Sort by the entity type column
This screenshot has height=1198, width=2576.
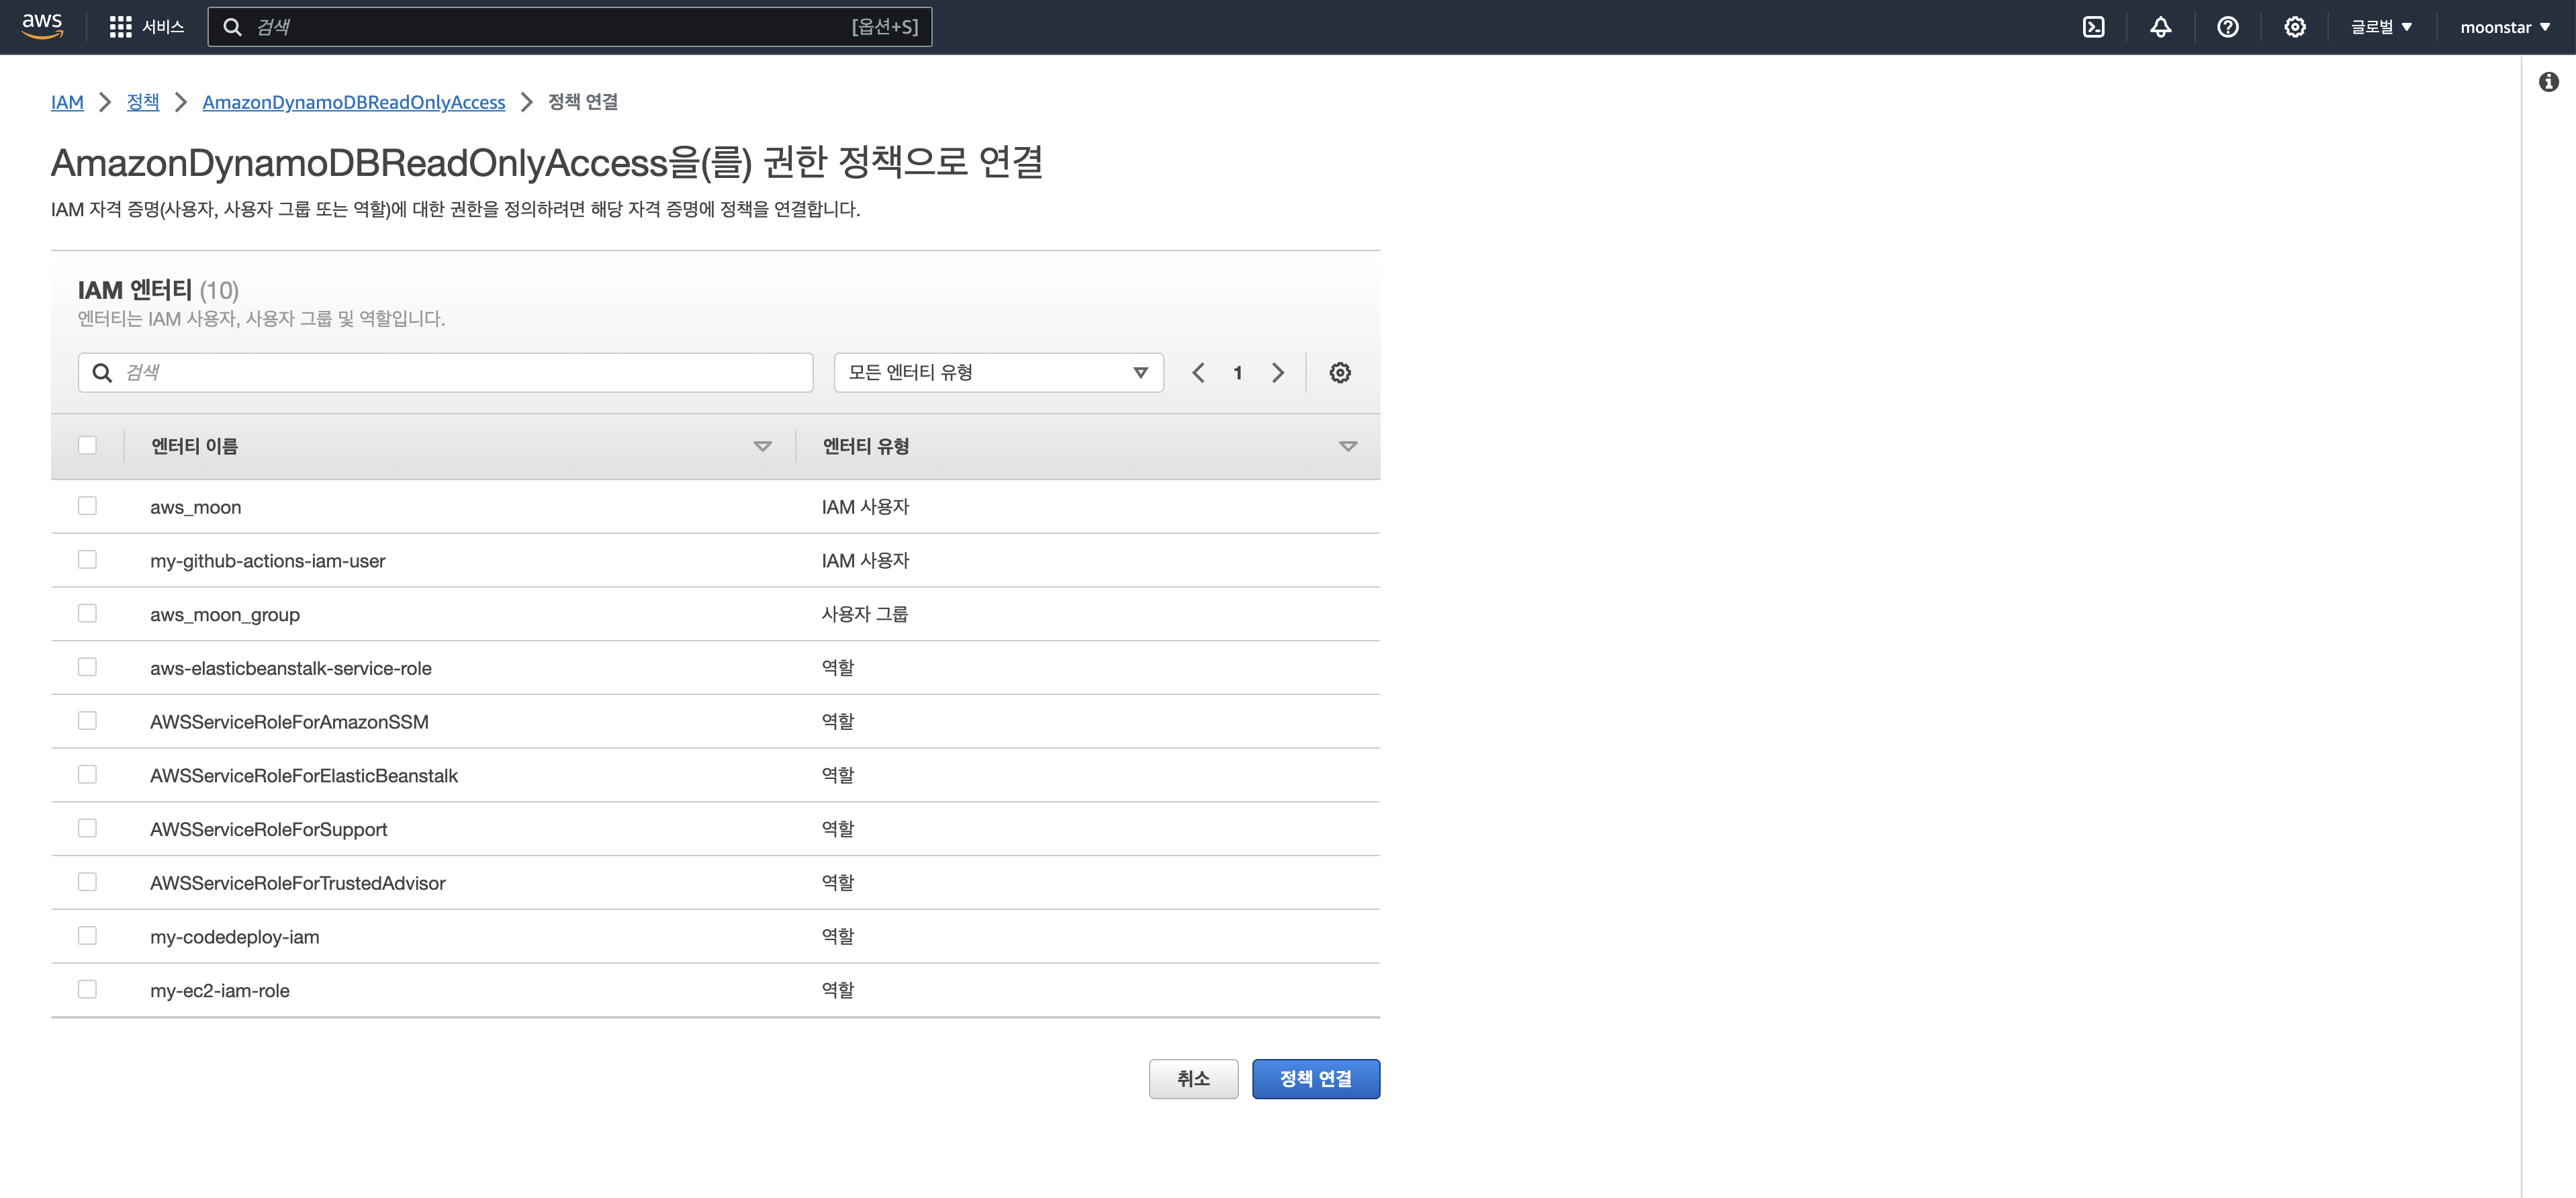[x=1347, y=446]
